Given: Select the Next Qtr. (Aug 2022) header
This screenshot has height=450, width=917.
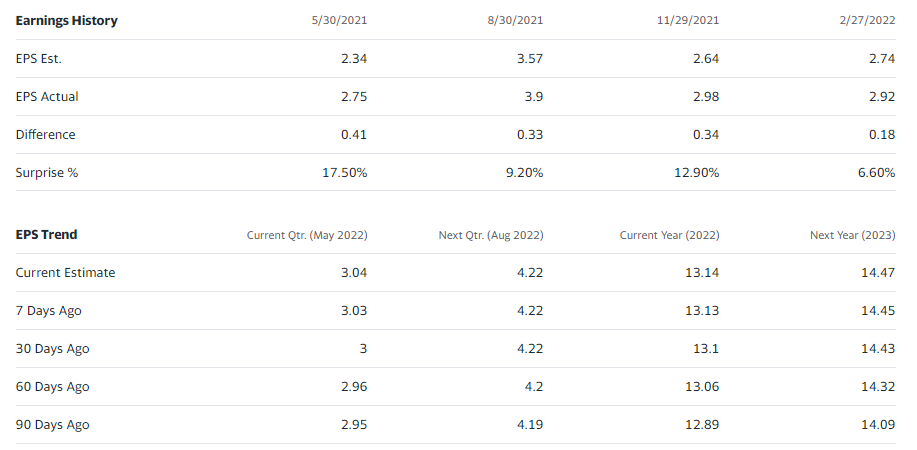Looking at the screenshot, I should coord(491,236).
